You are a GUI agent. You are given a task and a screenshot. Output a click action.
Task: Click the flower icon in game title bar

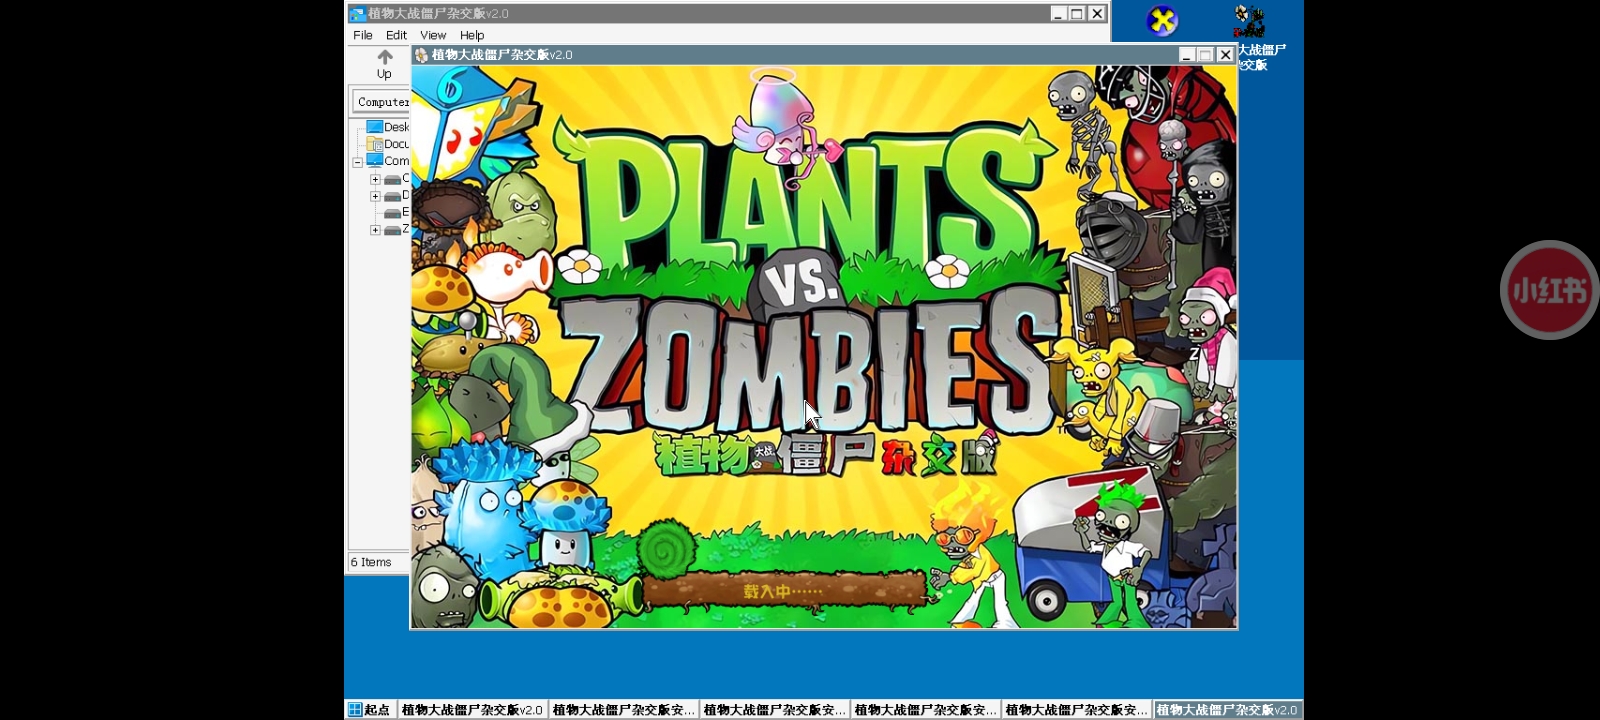point(421,55)
